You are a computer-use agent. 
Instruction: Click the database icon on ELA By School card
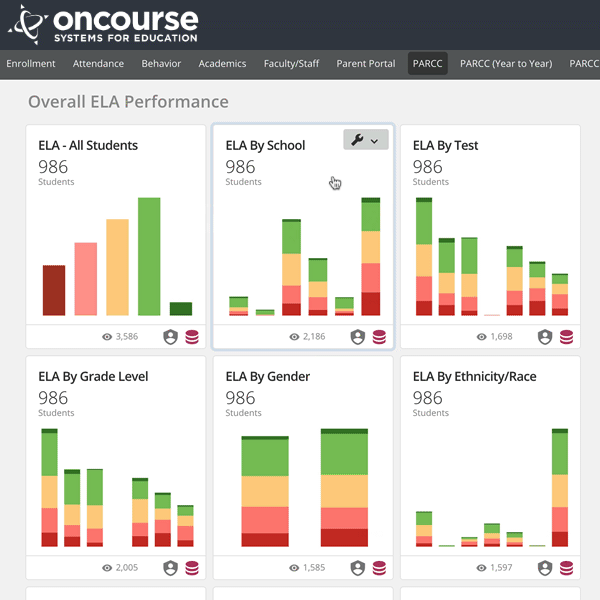(379, 337)
